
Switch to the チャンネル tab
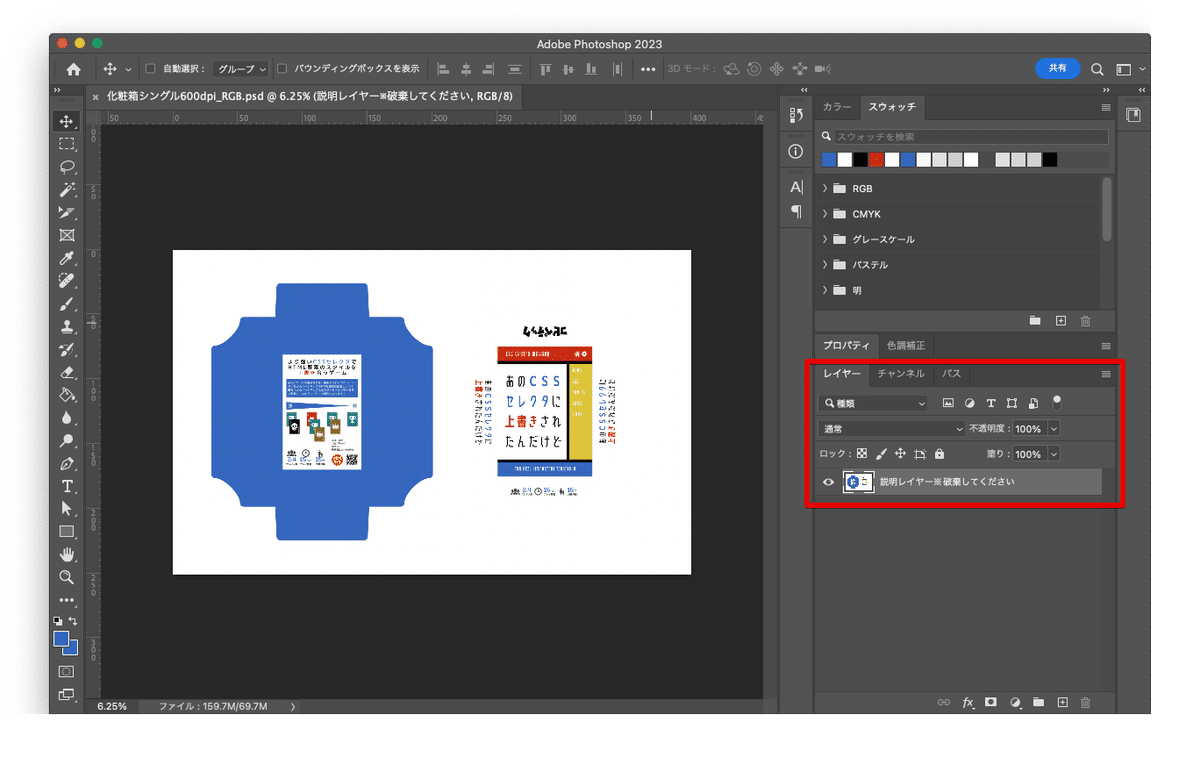pos(901,373)
